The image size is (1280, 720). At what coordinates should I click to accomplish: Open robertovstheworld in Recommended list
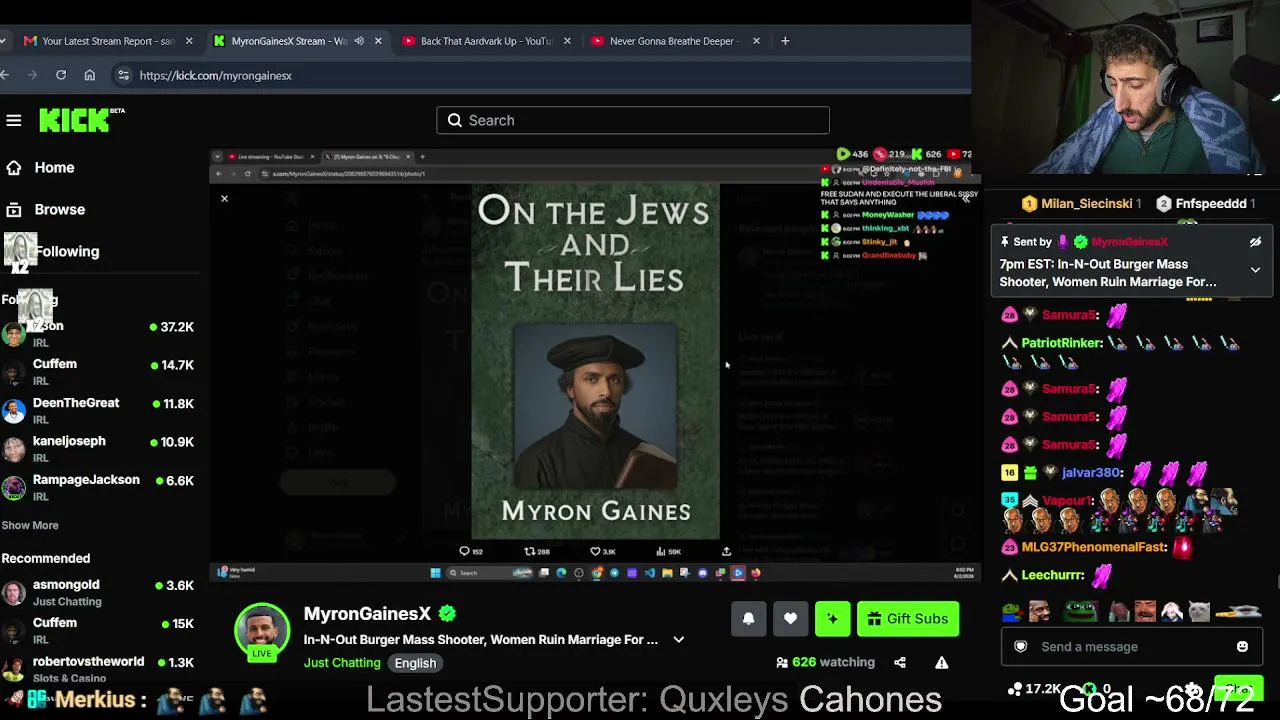(98, 670)
